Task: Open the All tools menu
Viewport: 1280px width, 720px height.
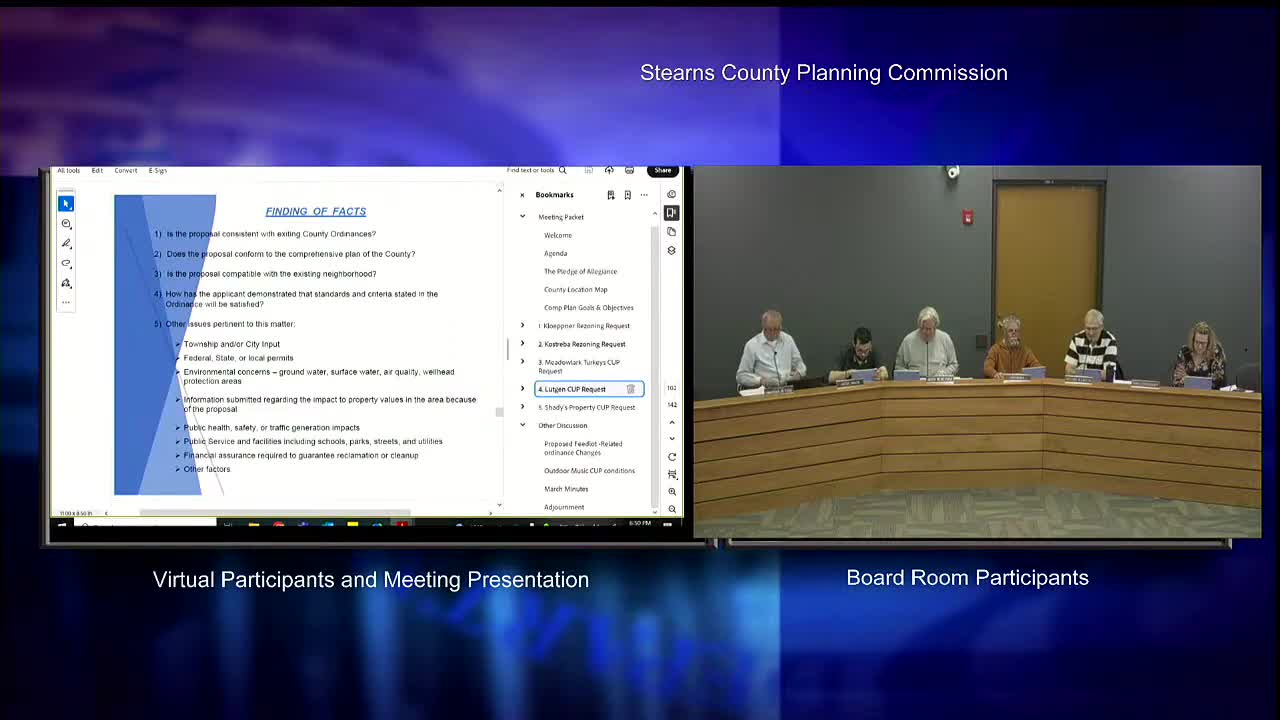Action: pos(69,171)
